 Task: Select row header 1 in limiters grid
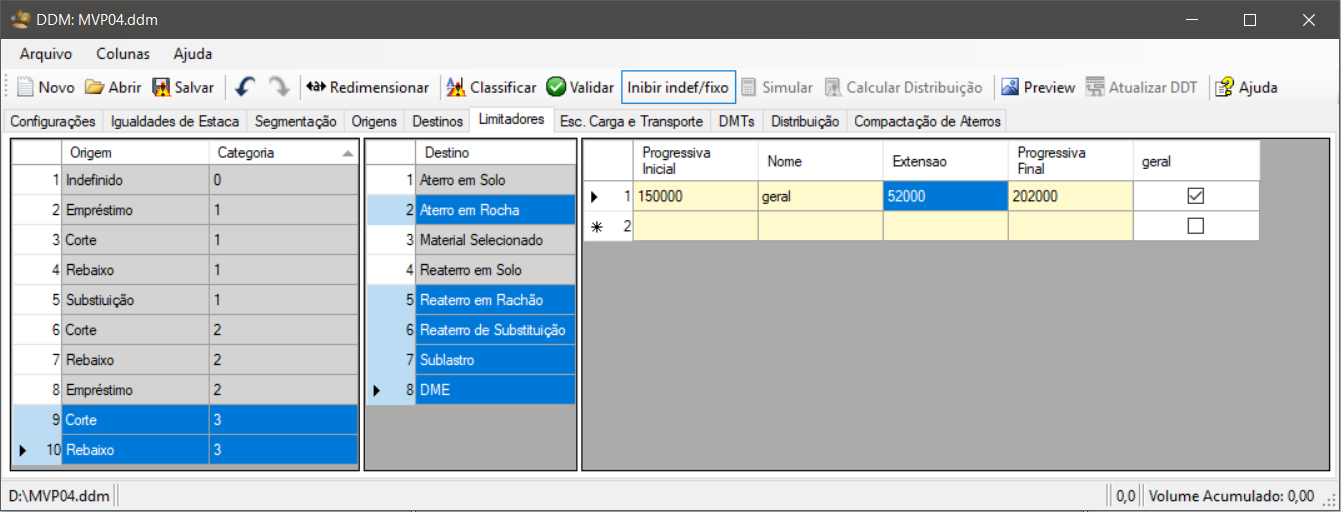point(608,196)
